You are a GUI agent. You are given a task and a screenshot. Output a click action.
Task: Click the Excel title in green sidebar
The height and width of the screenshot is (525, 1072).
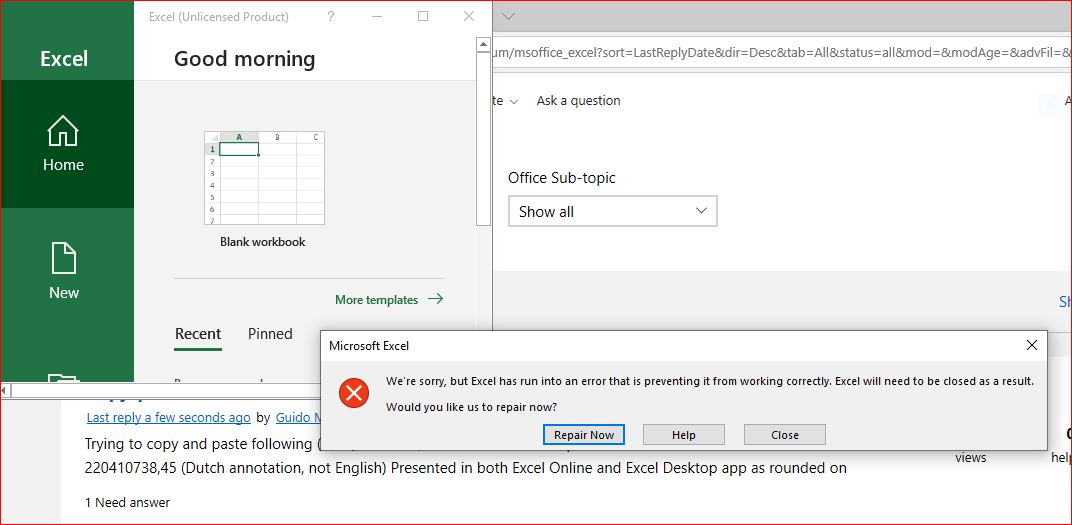(64, 59)
